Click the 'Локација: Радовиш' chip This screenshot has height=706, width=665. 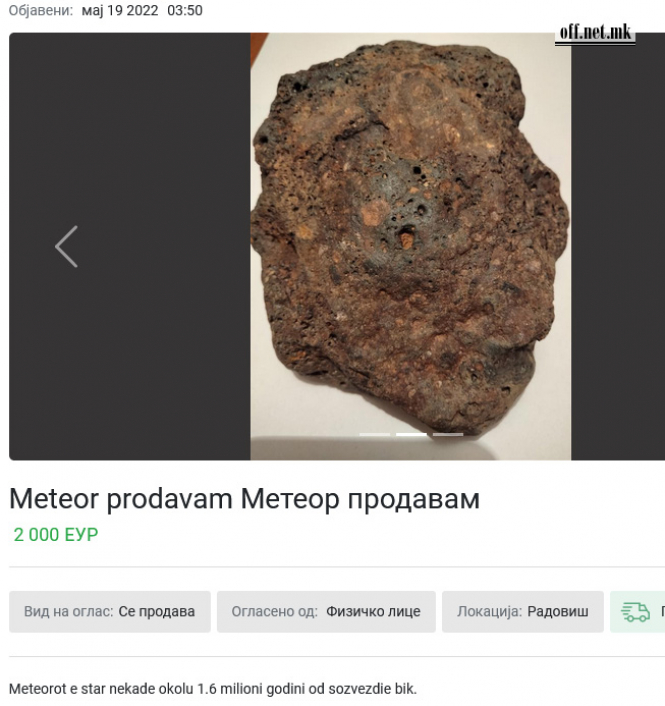click(523, 611)
